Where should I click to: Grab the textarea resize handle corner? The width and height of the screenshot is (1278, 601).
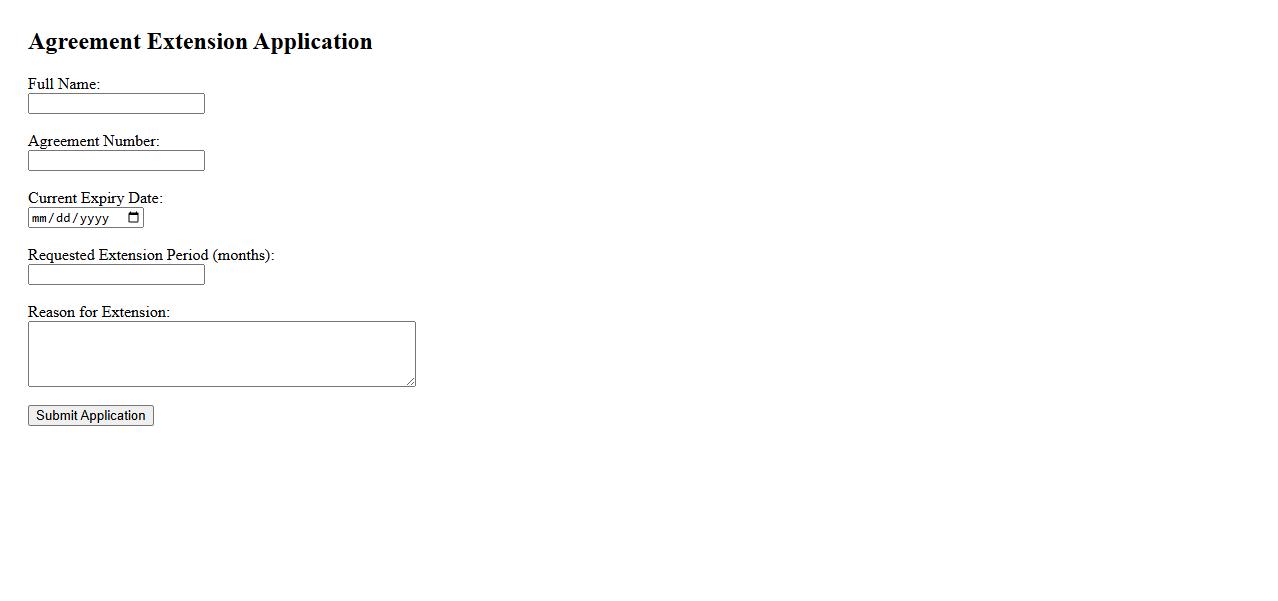[410, 381]
